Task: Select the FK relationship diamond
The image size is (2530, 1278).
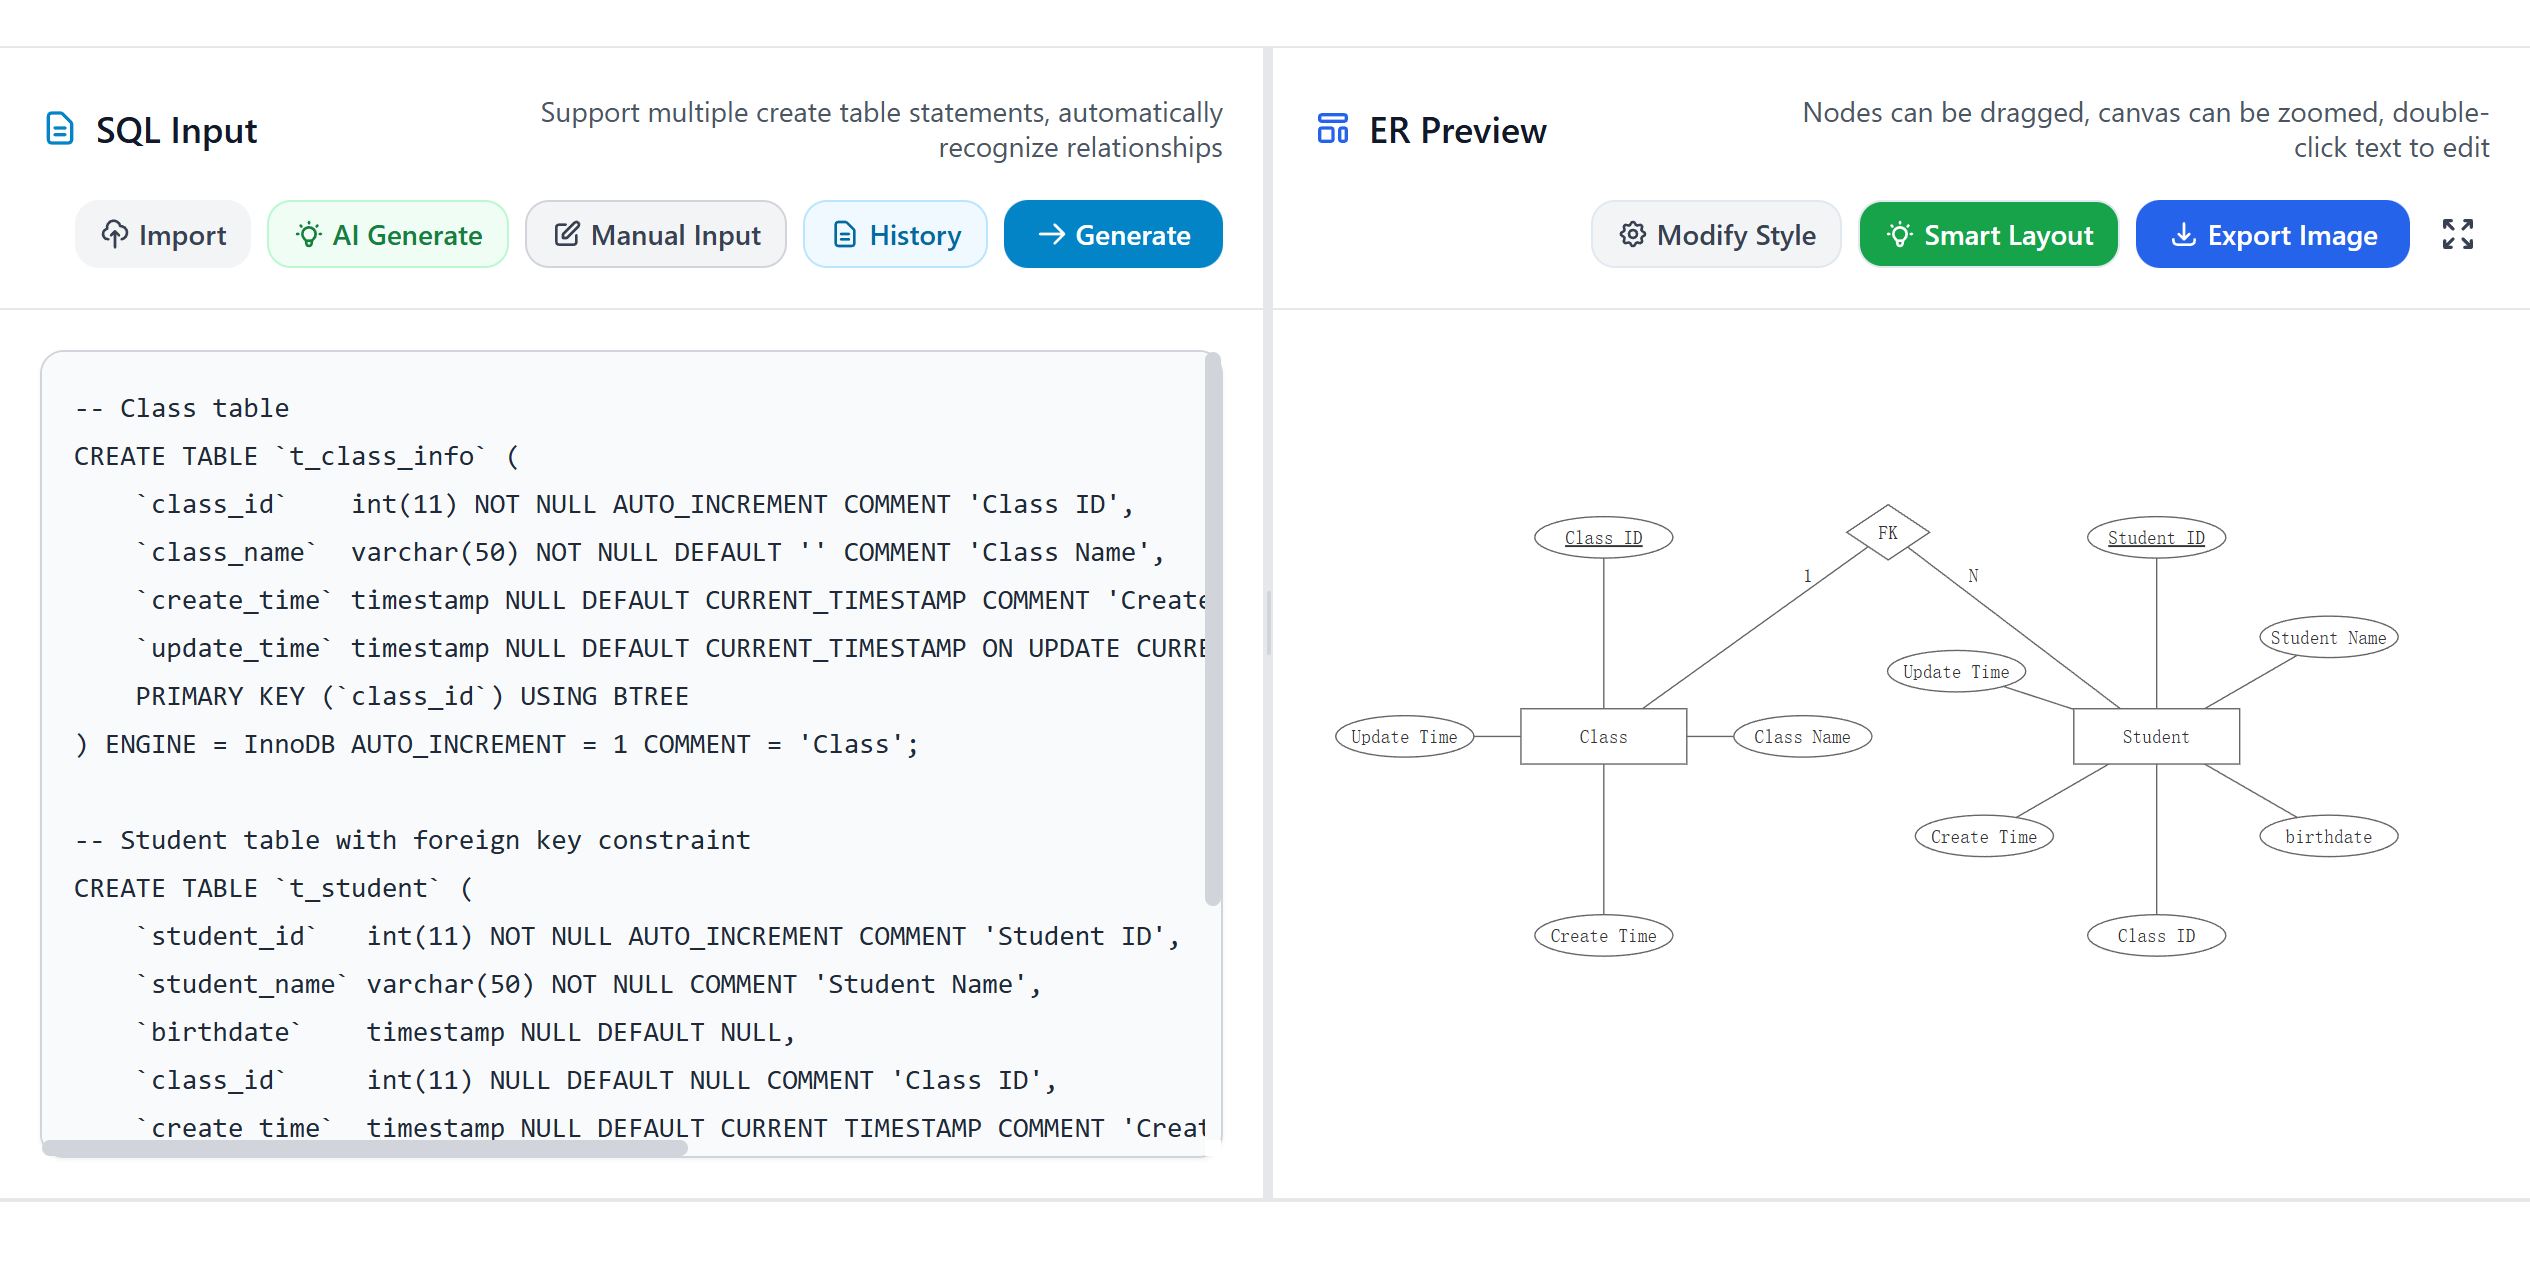Action: (1888, 532)
